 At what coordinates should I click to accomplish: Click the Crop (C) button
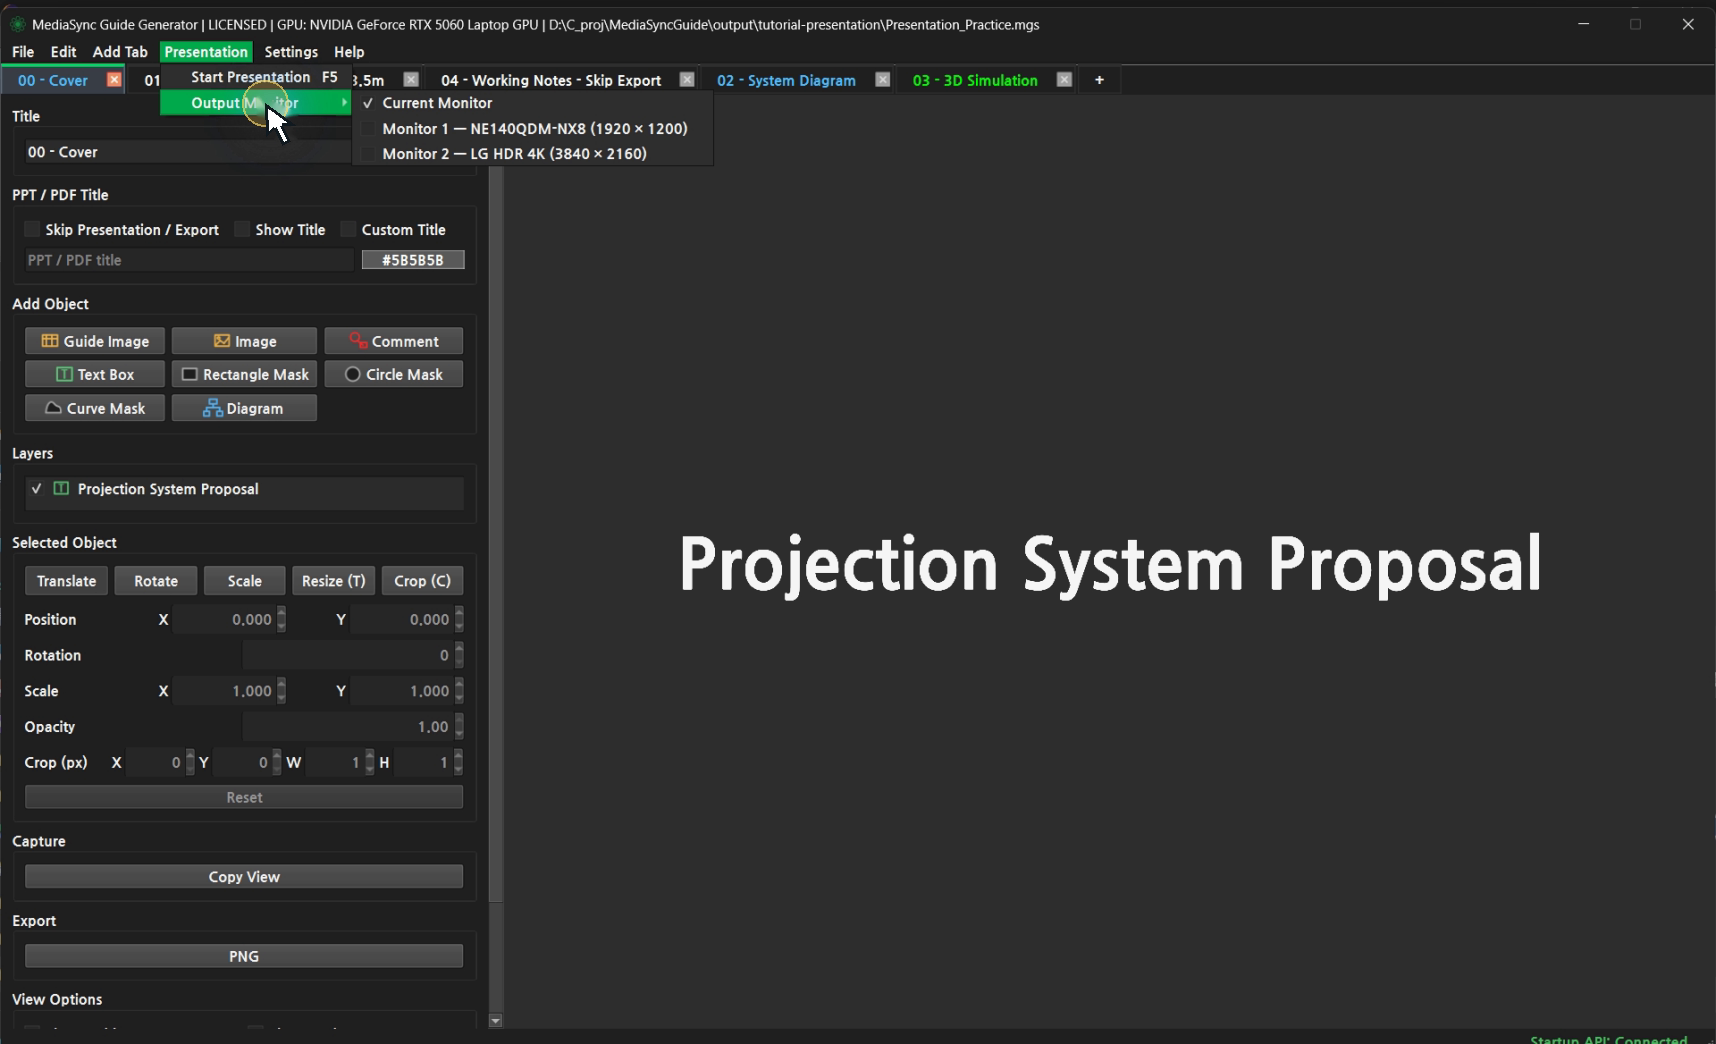pos(422,581)
